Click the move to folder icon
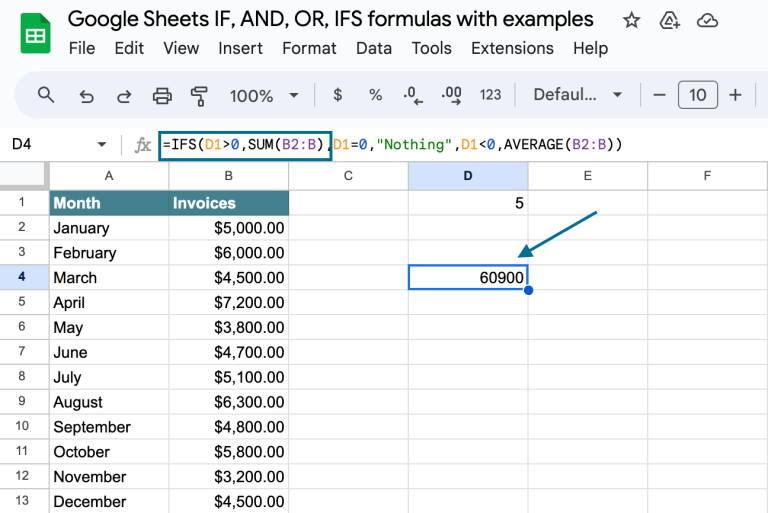 tap(670, 20)
